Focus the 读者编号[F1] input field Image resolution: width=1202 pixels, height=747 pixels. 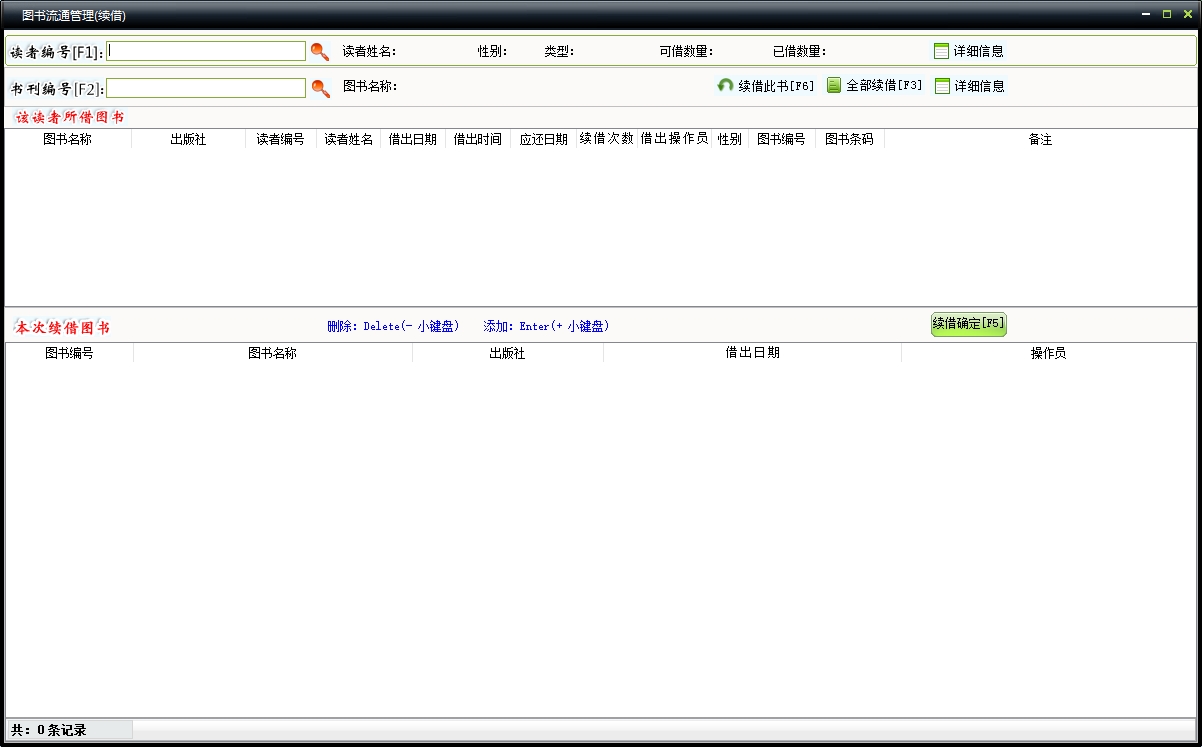coord(206,51)
